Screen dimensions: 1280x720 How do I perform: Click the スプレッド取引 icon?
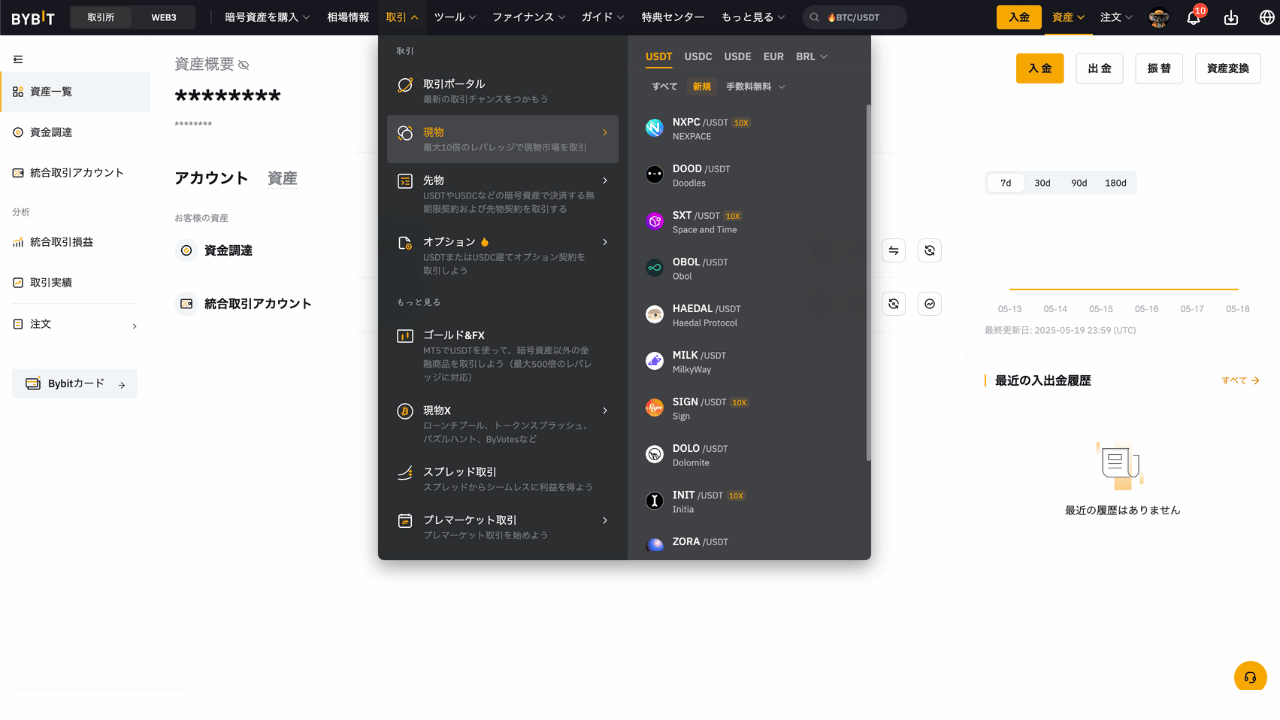tap(405, 473)
